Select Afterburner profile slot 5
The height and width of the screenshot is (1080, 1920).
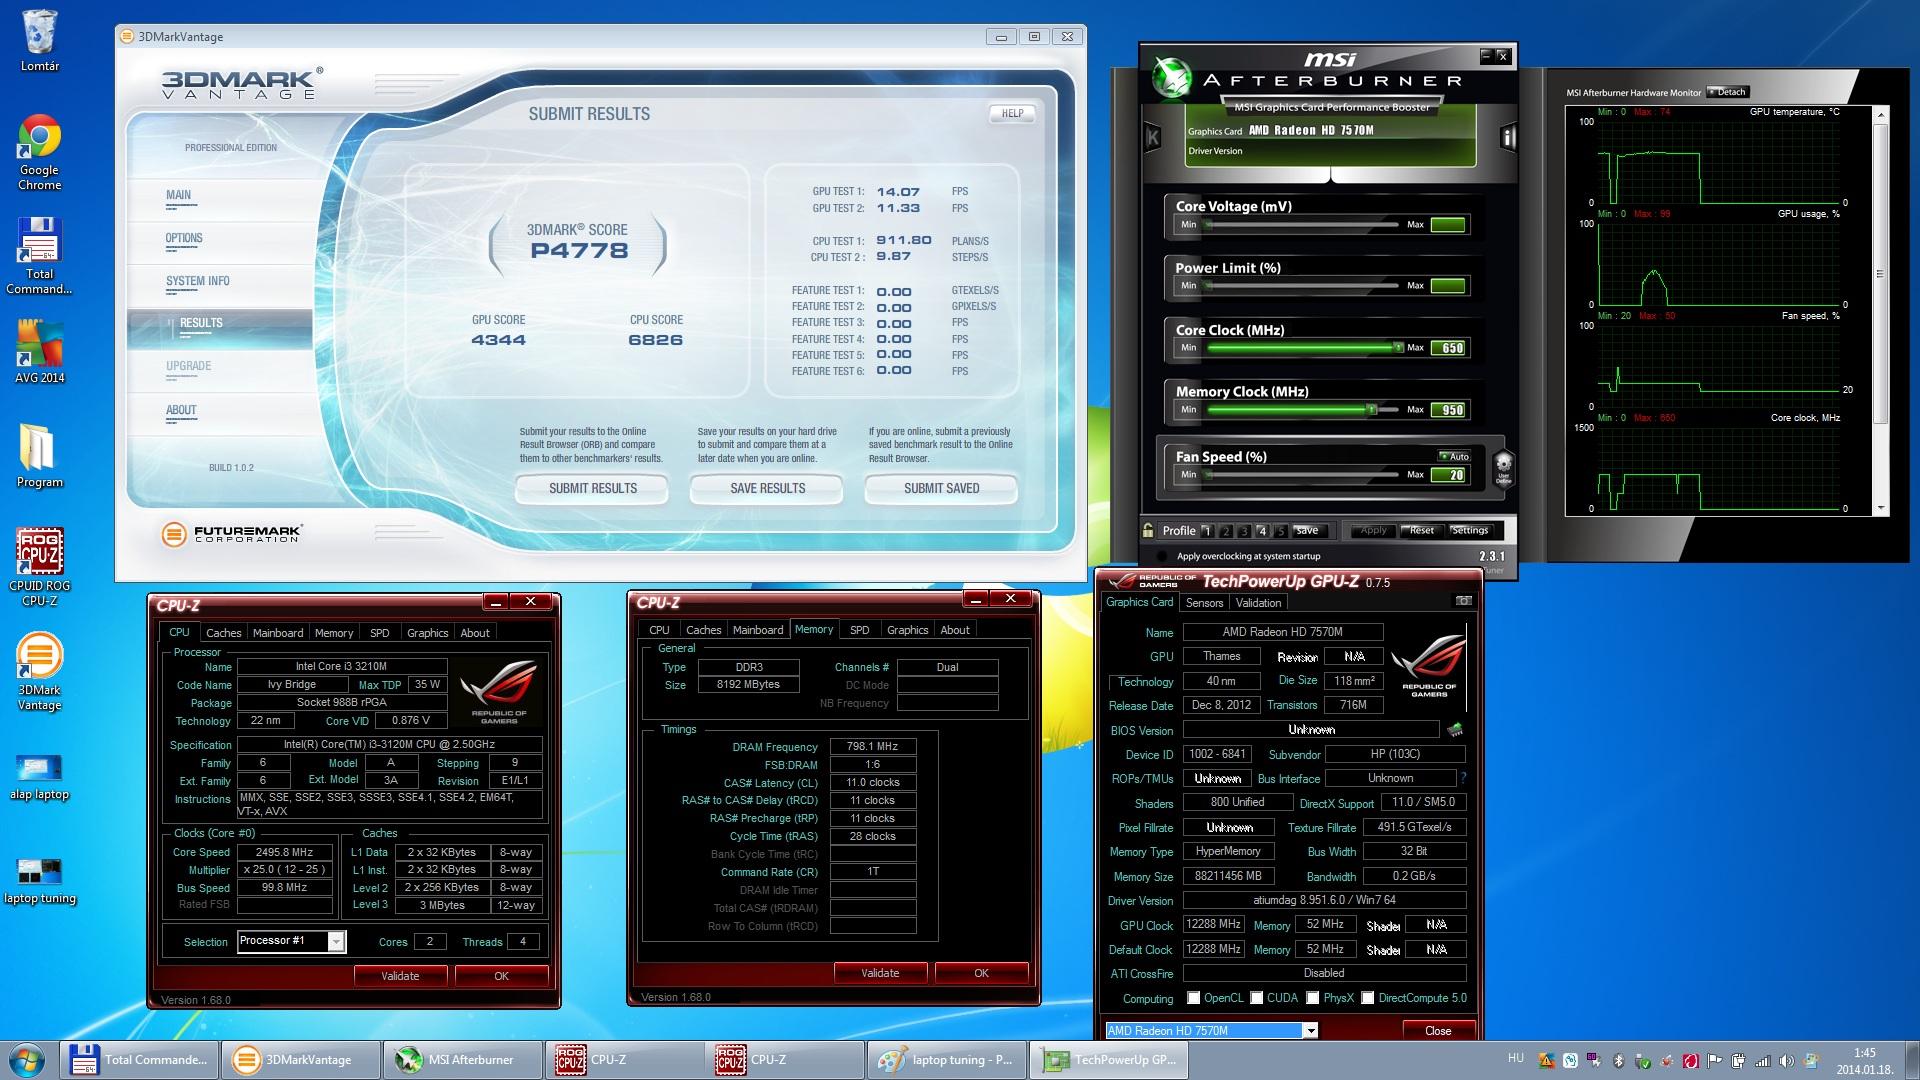1280,531
